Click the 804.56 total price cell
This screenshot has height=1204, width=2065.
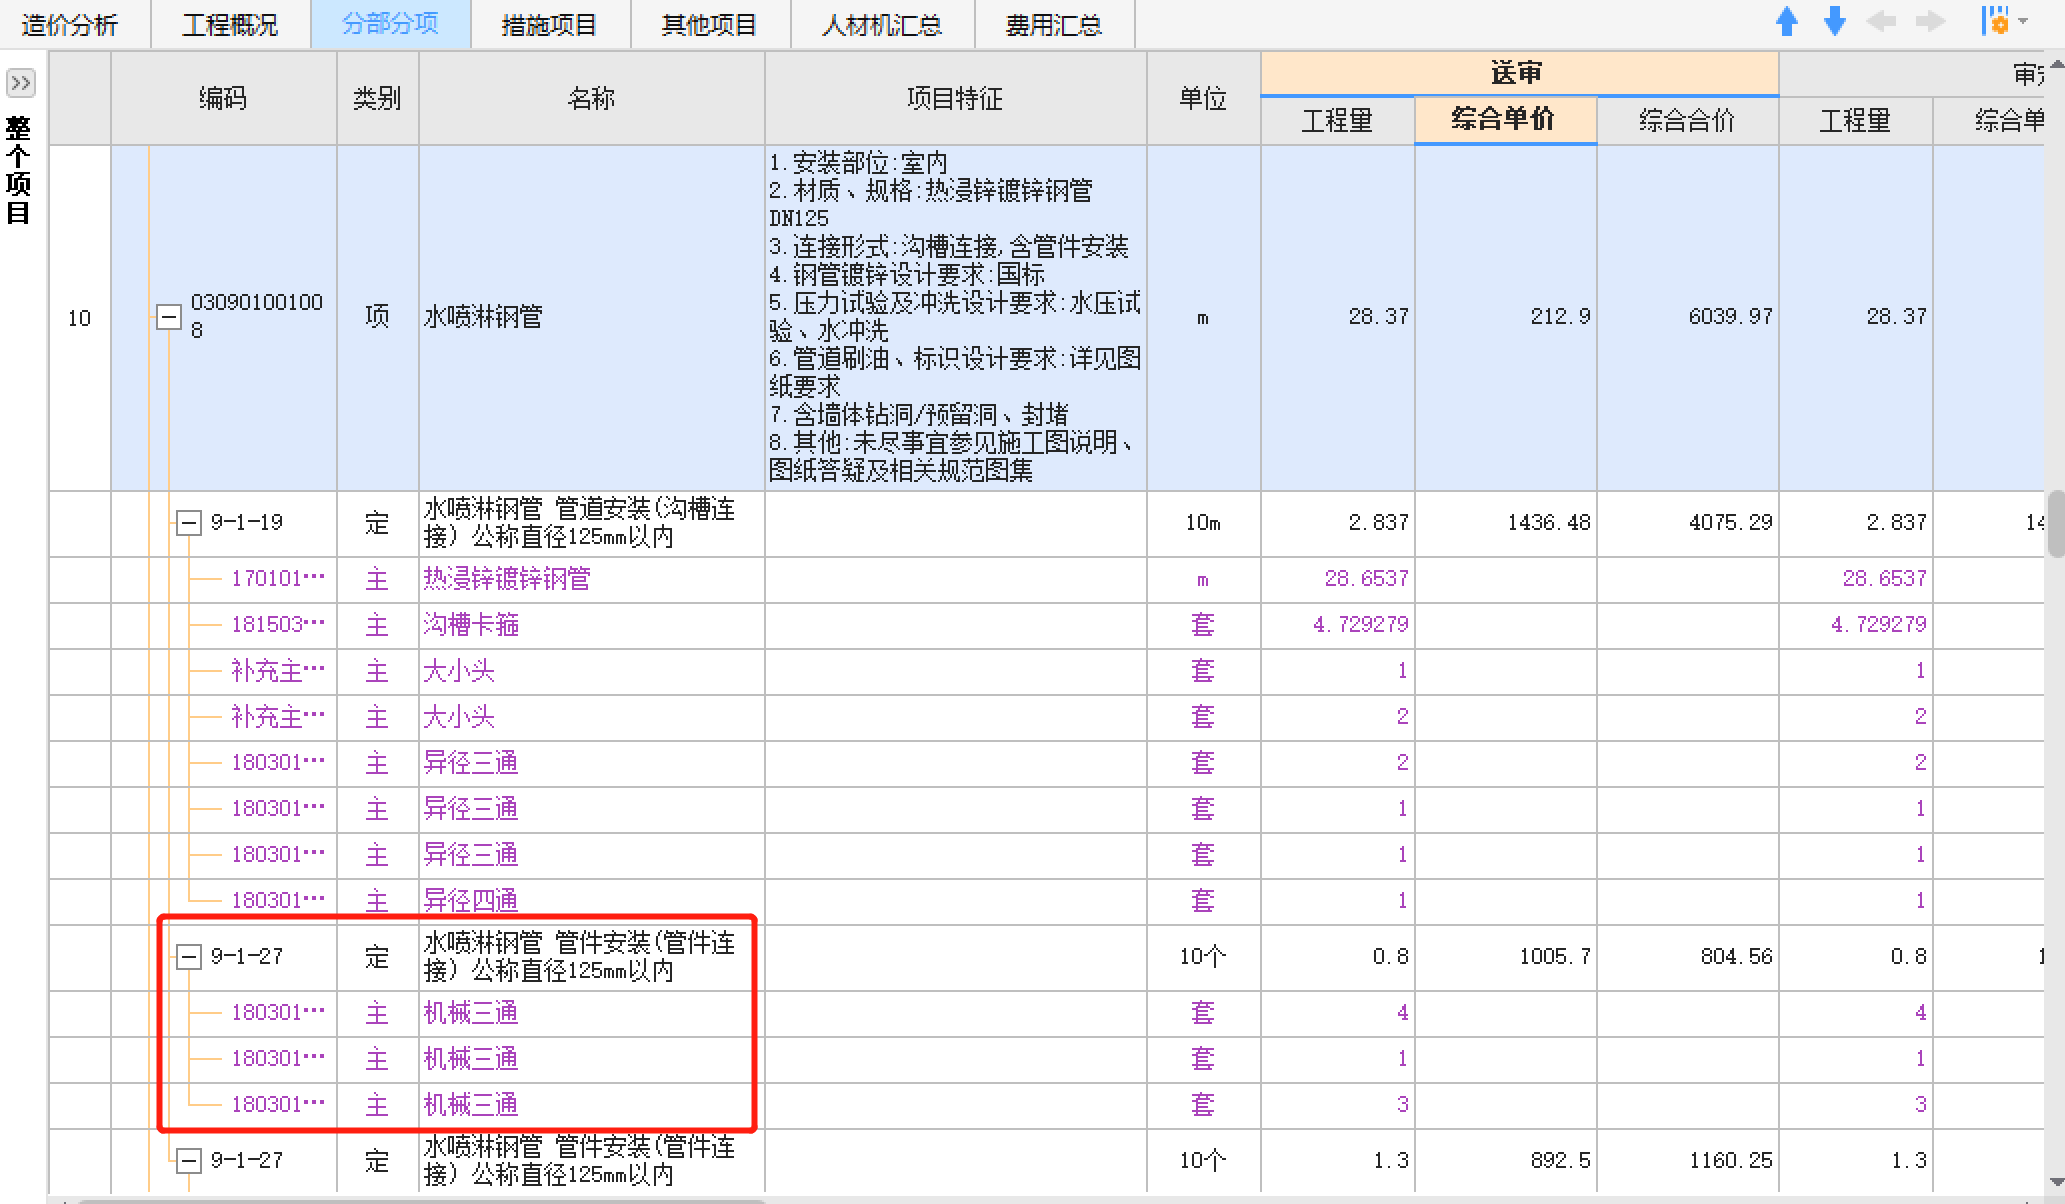click(x=1687, y=957)
